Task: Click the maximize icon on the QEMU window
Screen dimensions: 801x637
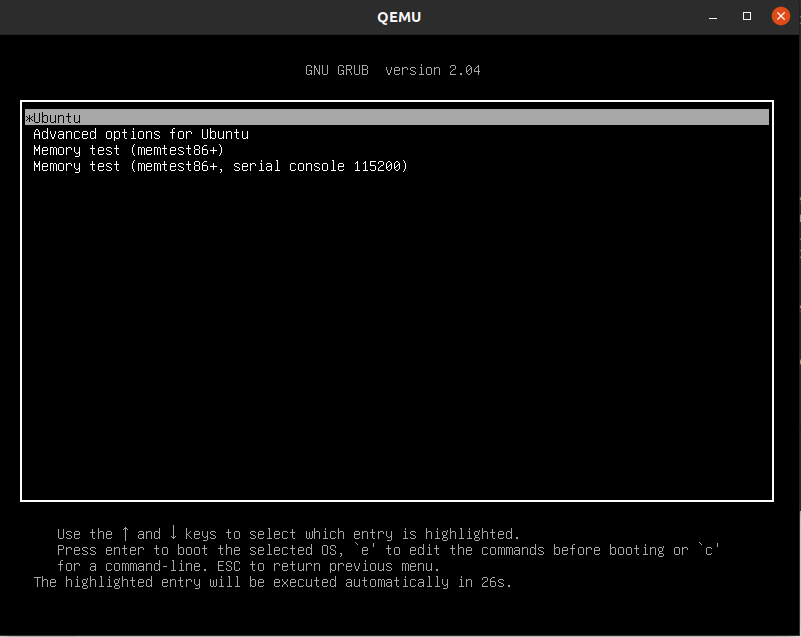Action: [x=745, y=17]
